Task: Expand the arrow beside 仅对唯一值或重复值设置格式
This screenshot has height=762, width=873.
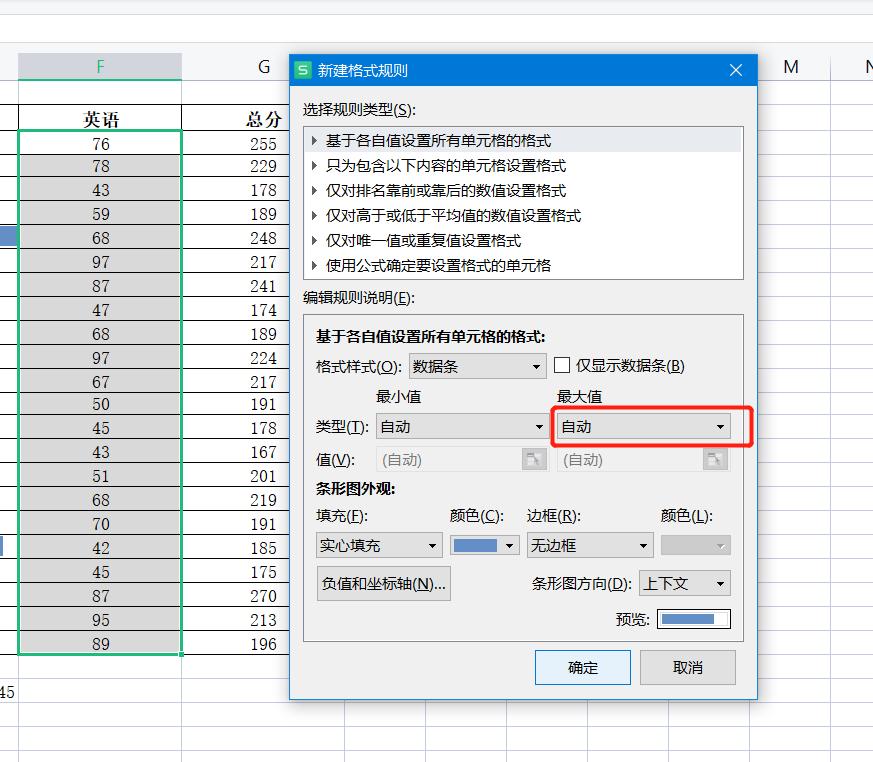Action: pos(315,240)
